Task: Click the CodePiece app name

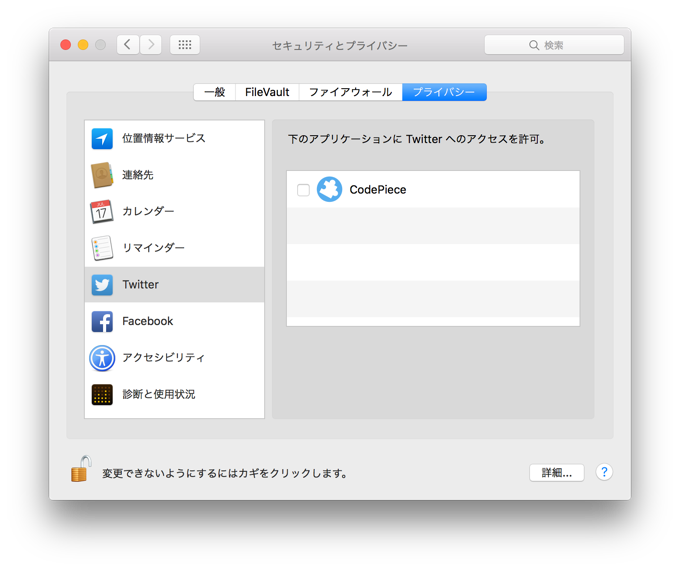Action: click(378, 190)
